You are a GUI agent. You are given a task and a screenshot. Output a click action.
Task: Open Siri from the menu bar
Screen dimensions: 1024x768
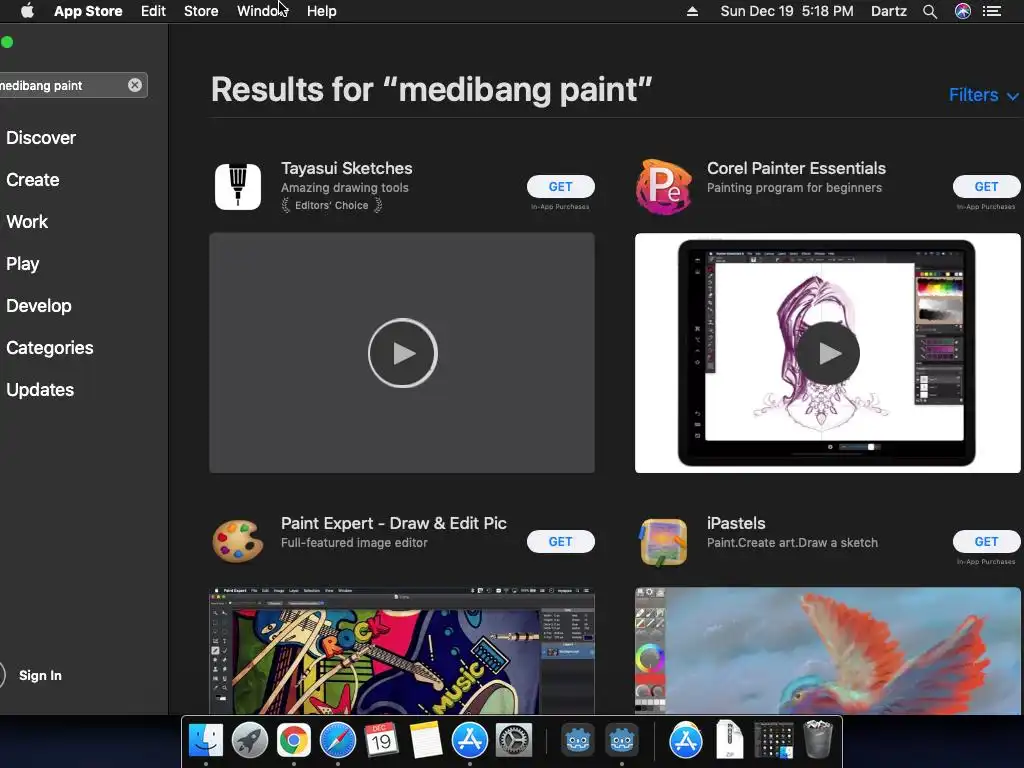[963, 11]
